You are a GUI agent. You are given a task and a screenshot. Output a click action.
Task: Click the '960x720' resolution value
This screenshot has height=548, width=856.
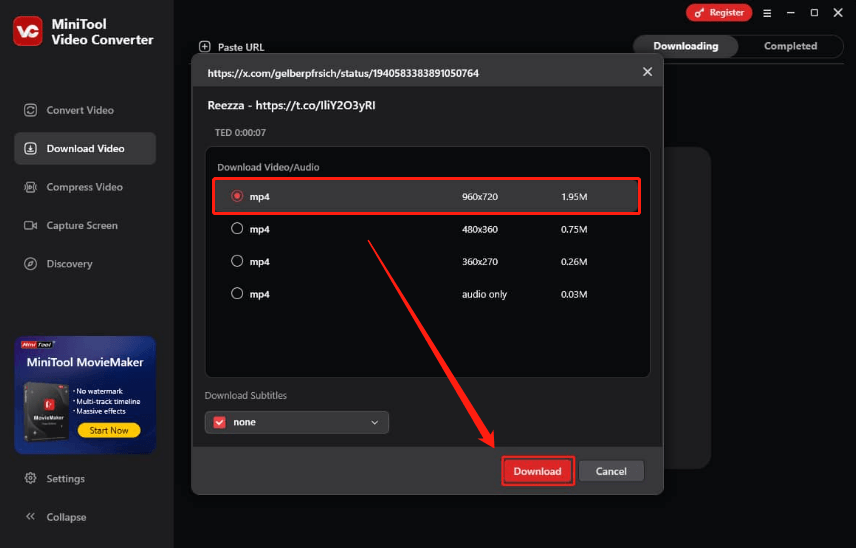click(480, 196)
